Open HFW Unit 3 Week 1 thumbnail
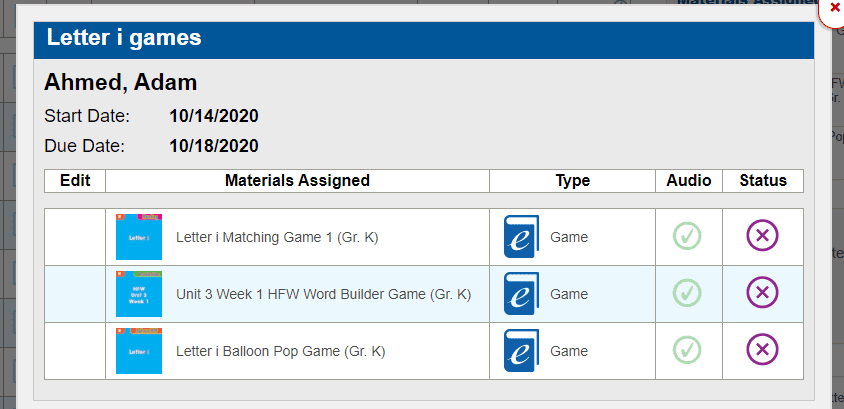844x409 pixels. (x=139, y=294)
